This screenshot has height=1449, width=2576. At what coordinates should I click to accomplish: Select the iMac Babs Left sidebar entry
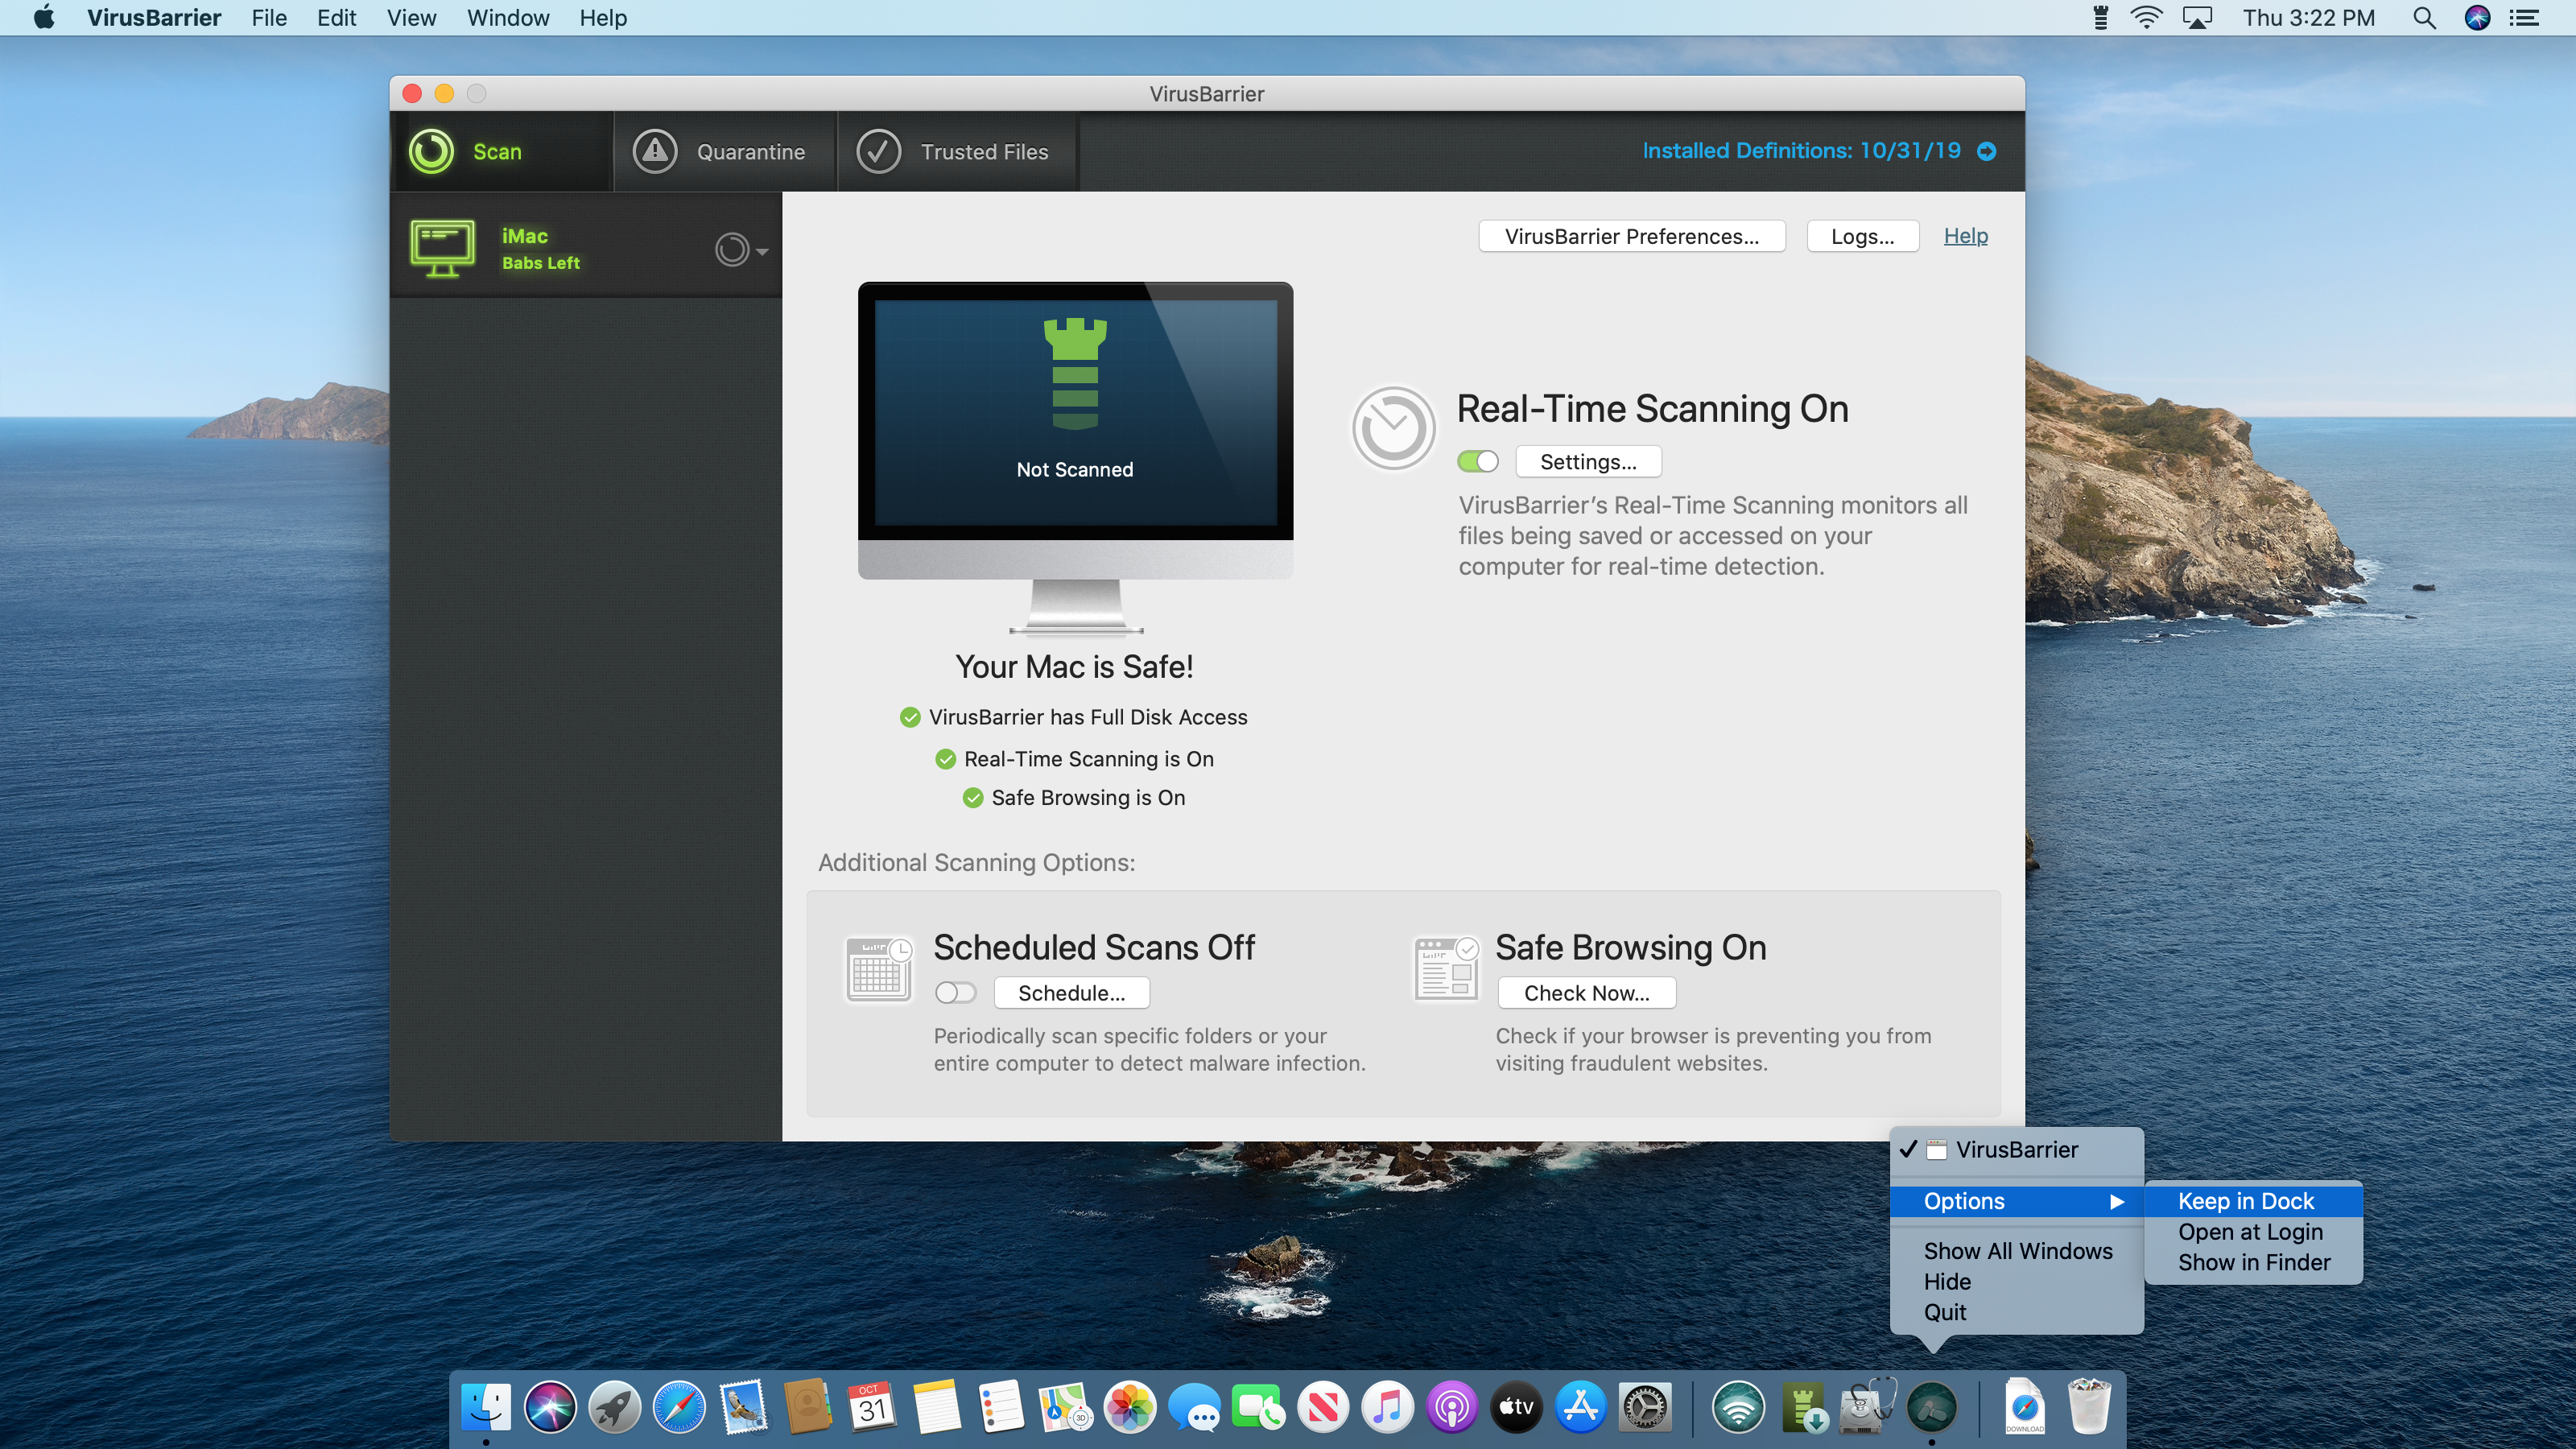pos(586,248)
